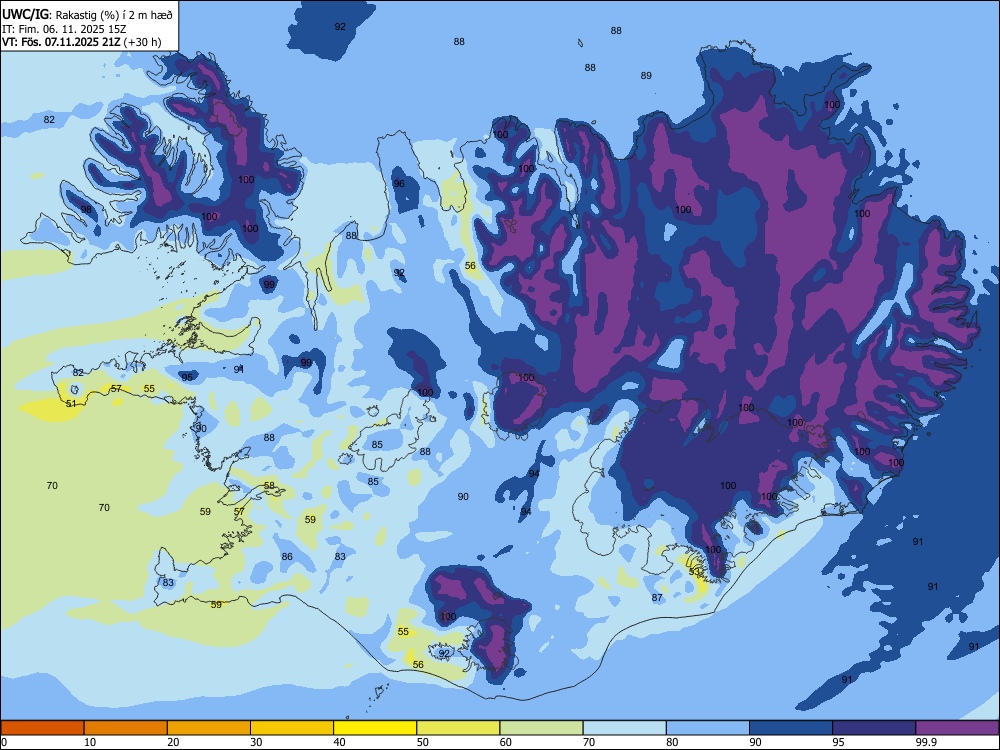The image size is (1000, 750).
Task: Click the '30' legend tick label
Action: pos(256,742)
